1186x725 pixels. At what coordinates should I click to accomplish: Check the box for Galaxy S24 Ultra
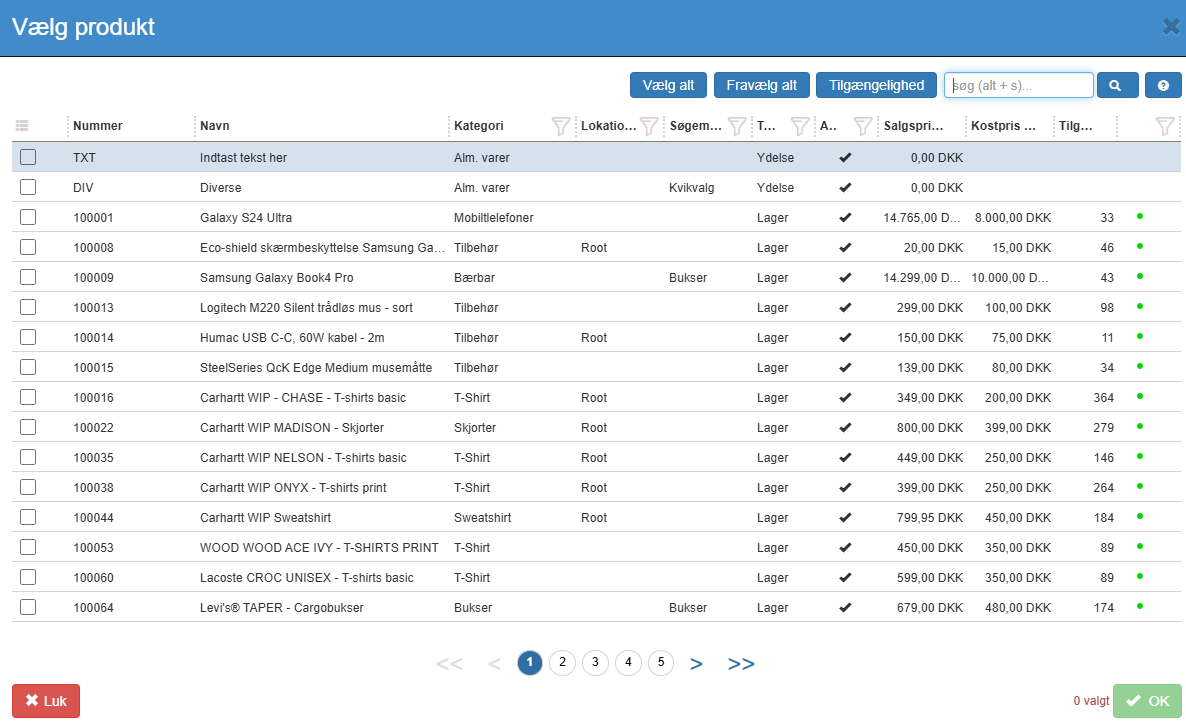click(x=28, y=217)
